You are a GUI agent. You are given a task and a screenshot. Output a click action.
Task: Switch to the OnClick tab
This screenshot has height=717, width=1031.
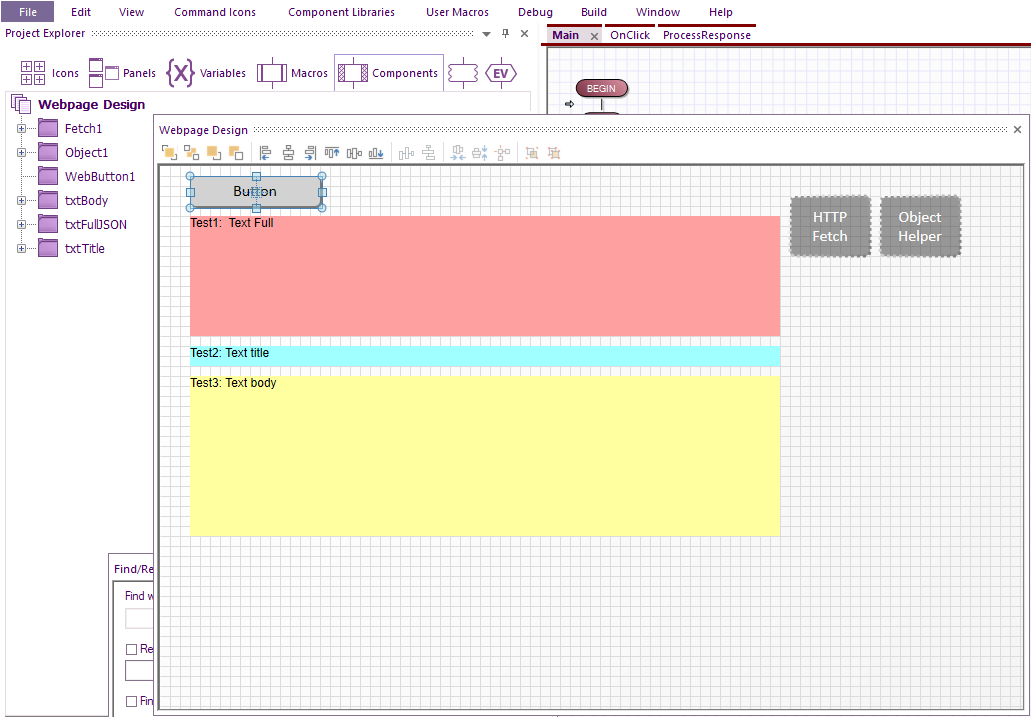click(630, 36)
